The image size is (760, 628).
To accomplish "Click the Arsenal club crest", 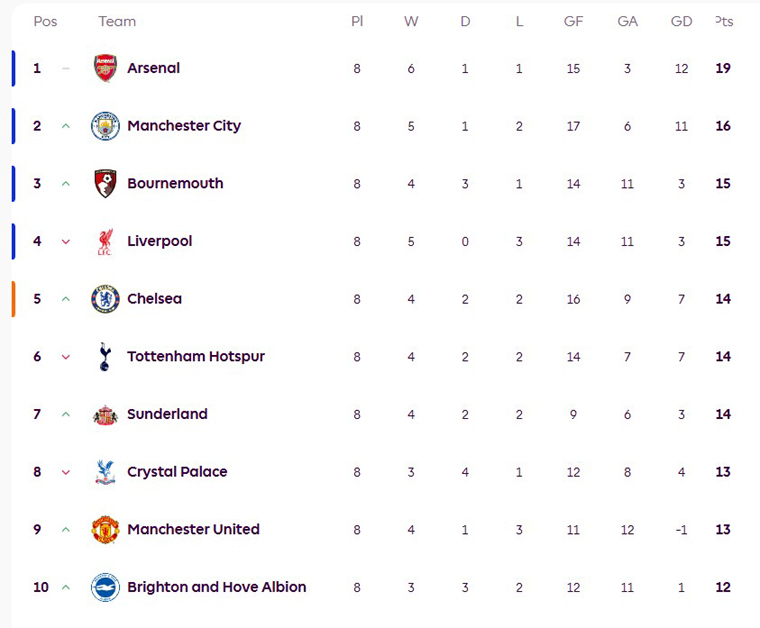I will [x=105, y=68].
